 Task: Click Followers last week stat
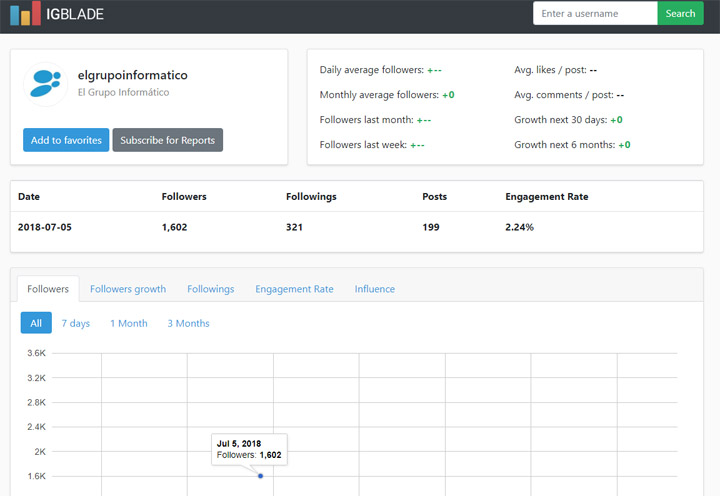pos(372,145)
